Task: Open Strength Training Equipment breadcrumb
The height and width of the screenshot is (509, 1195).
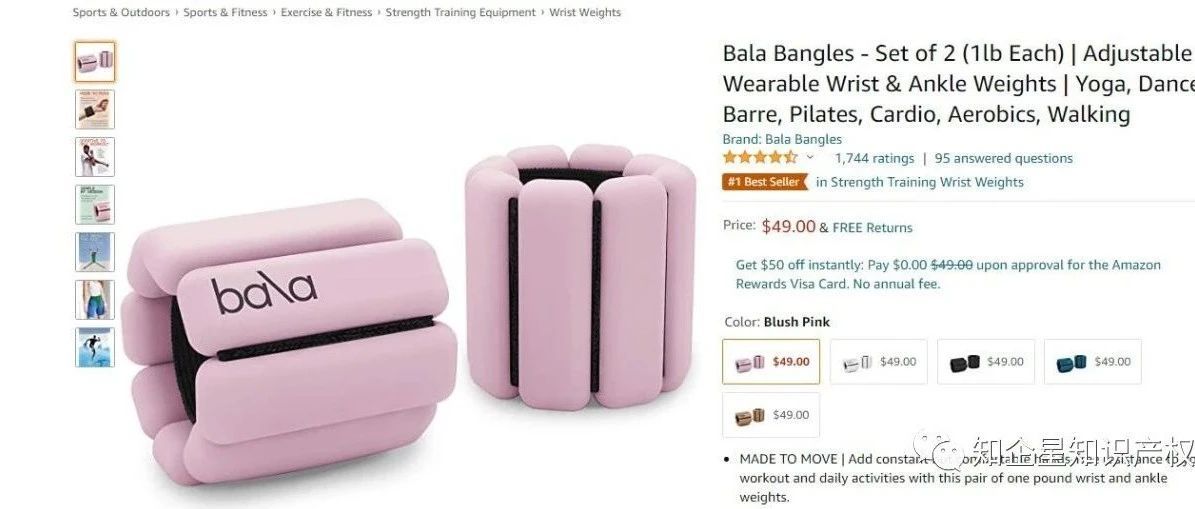Action: [x=460, y=12]
